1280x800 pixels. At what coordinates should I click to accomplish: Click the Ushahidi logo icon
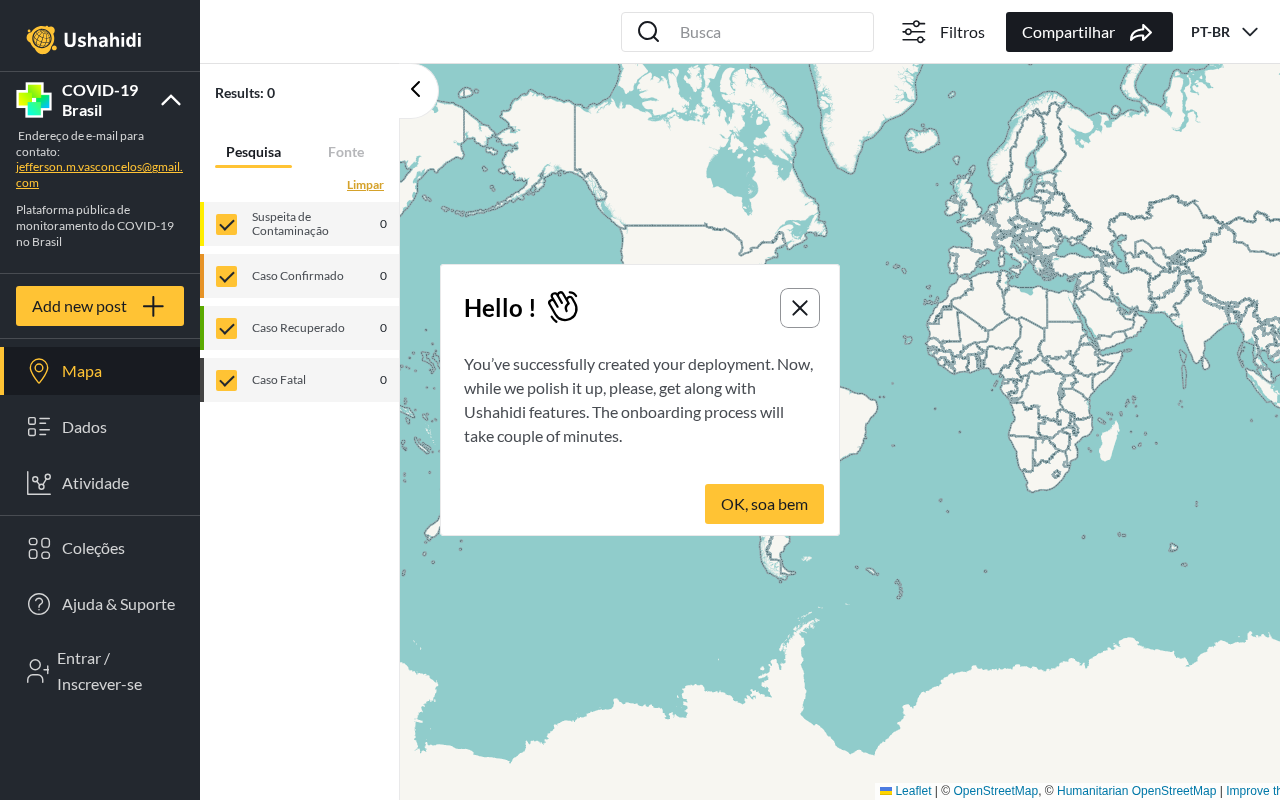pyautogui.click(x=42, y=40)
